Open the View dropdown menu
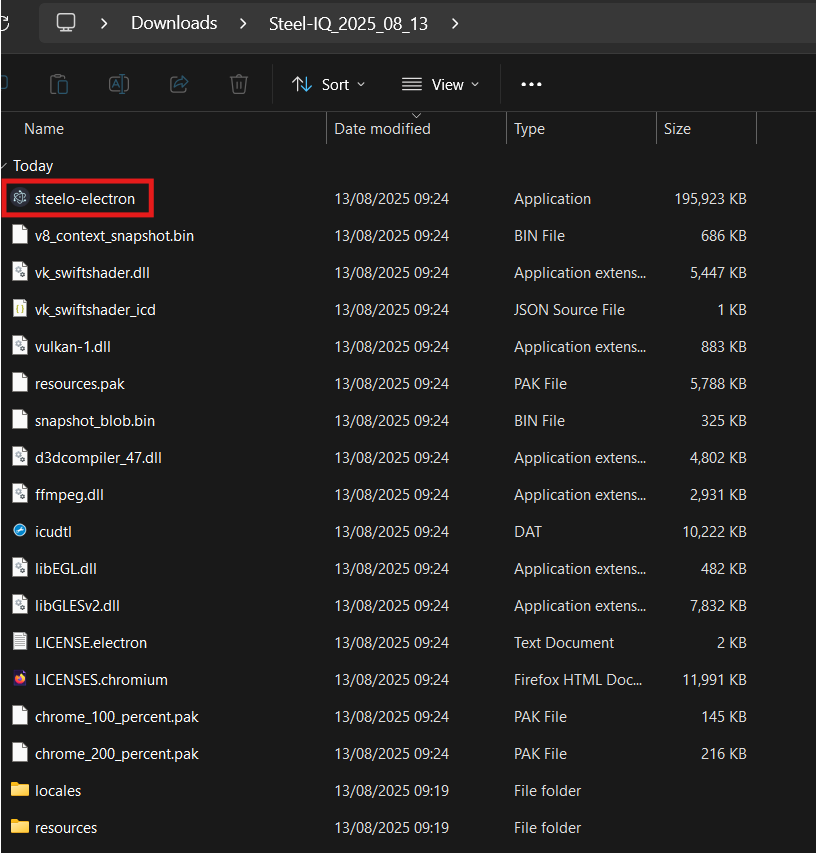This screenshot has width=816, height=853. (x=440, y=85)
